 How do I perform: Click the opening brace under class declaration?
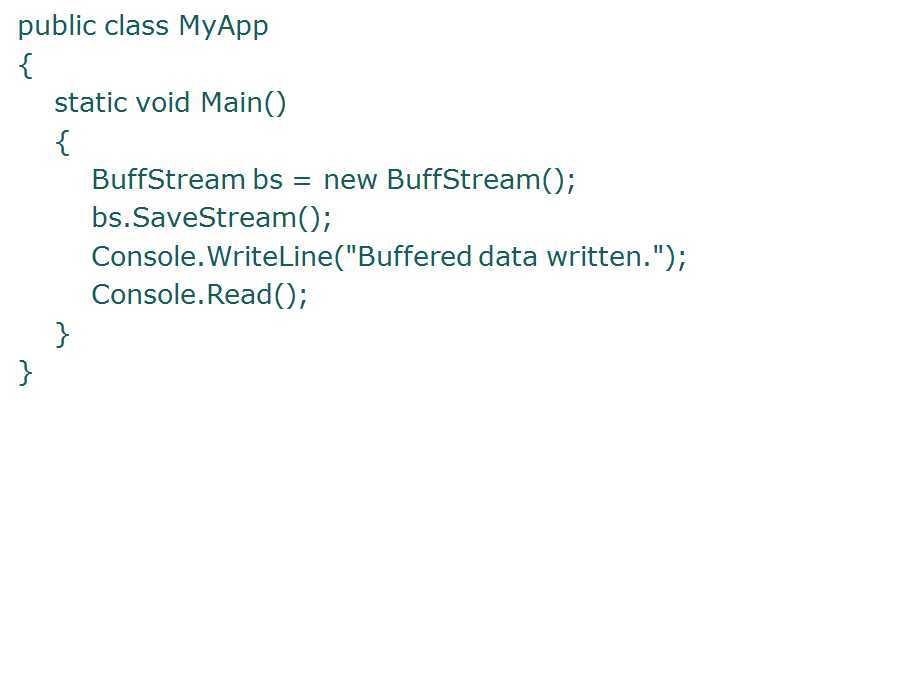(x=25, y=66)
